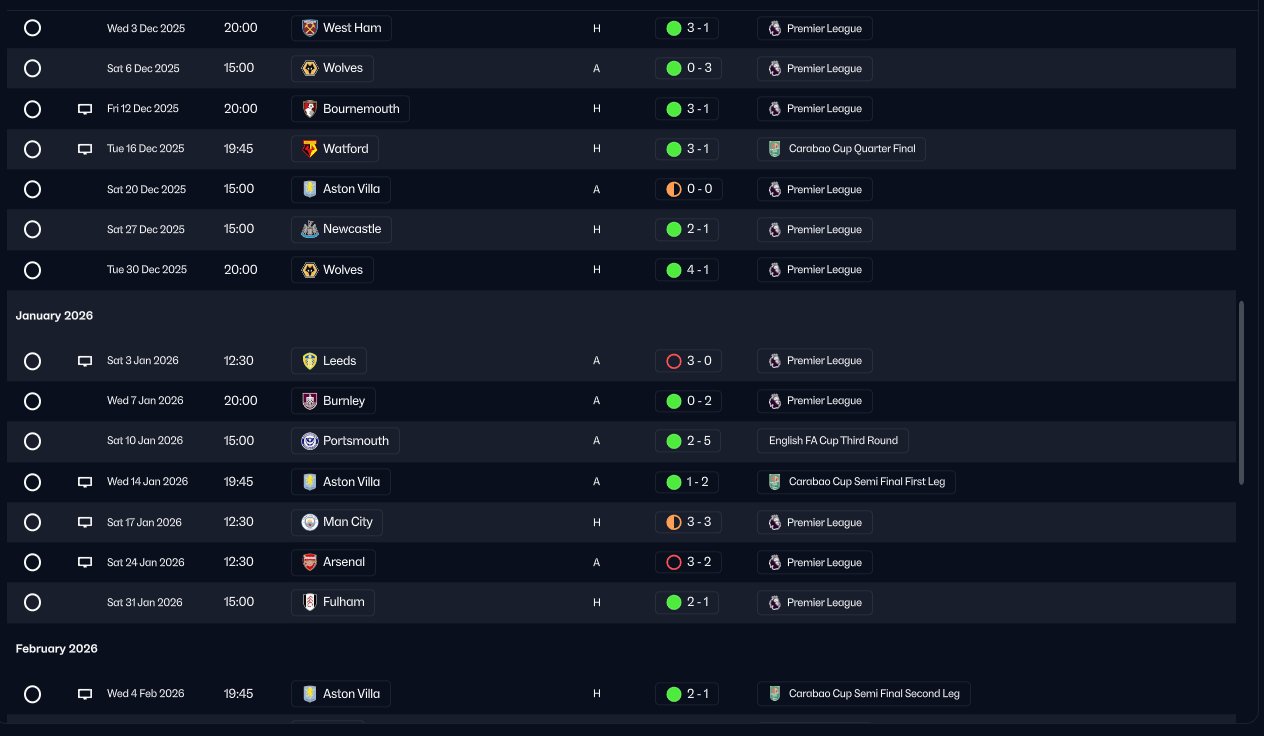Open English FA Cup Third Round competition
Viewport: 1264px width, 736px height.
pos(833,441)
